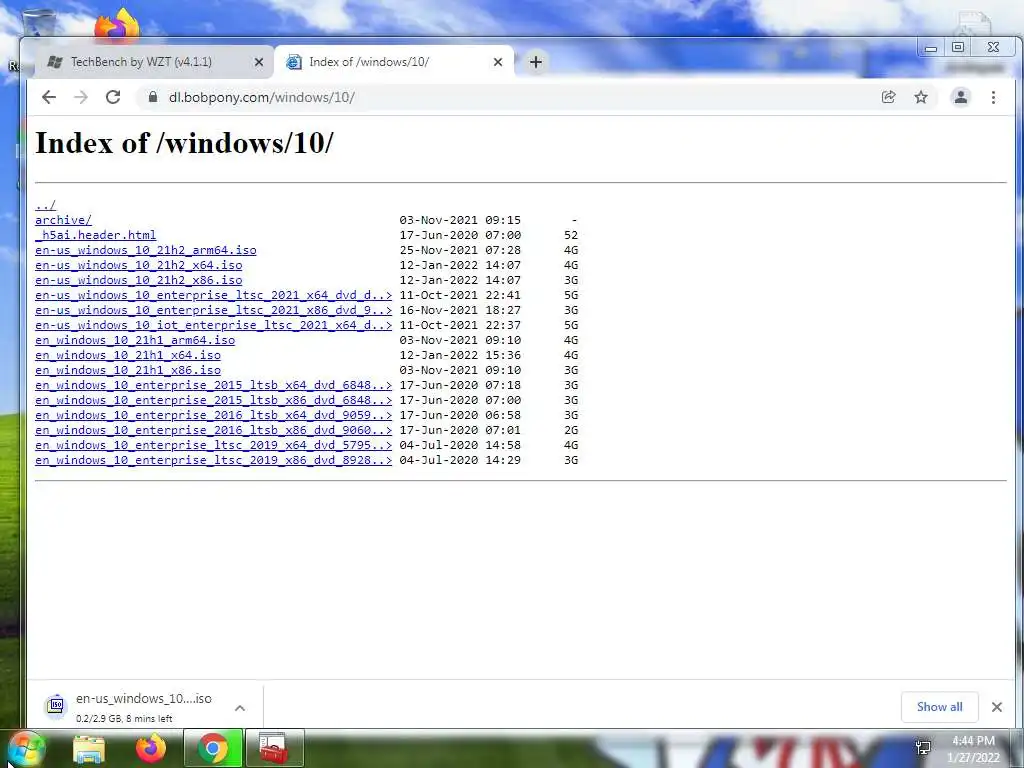Click the 03-Nov-2021 09:15 archive date
1024x768 pixels.
click(x=460, y=220)
